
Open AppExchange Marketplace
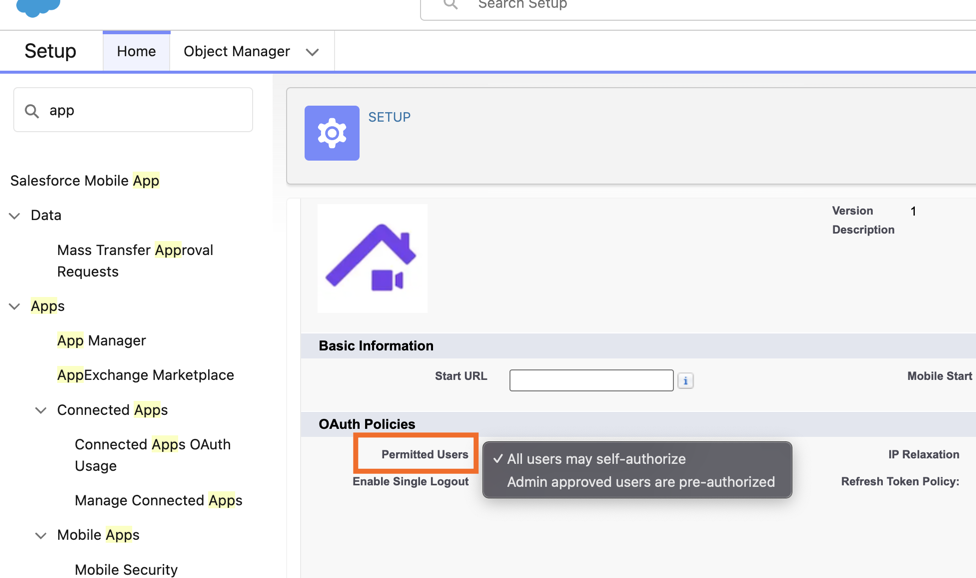pos(146,375)
